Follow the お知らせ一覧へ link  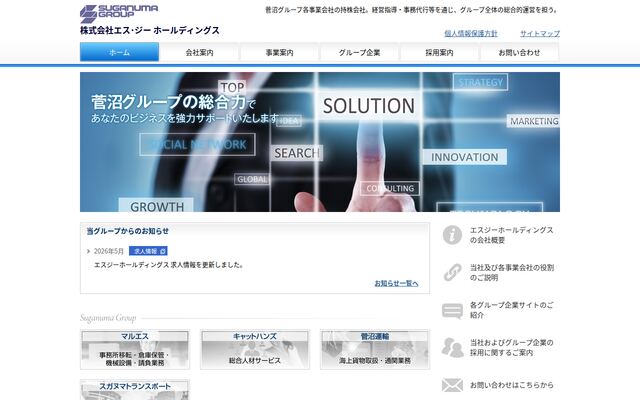click(396, 283)
